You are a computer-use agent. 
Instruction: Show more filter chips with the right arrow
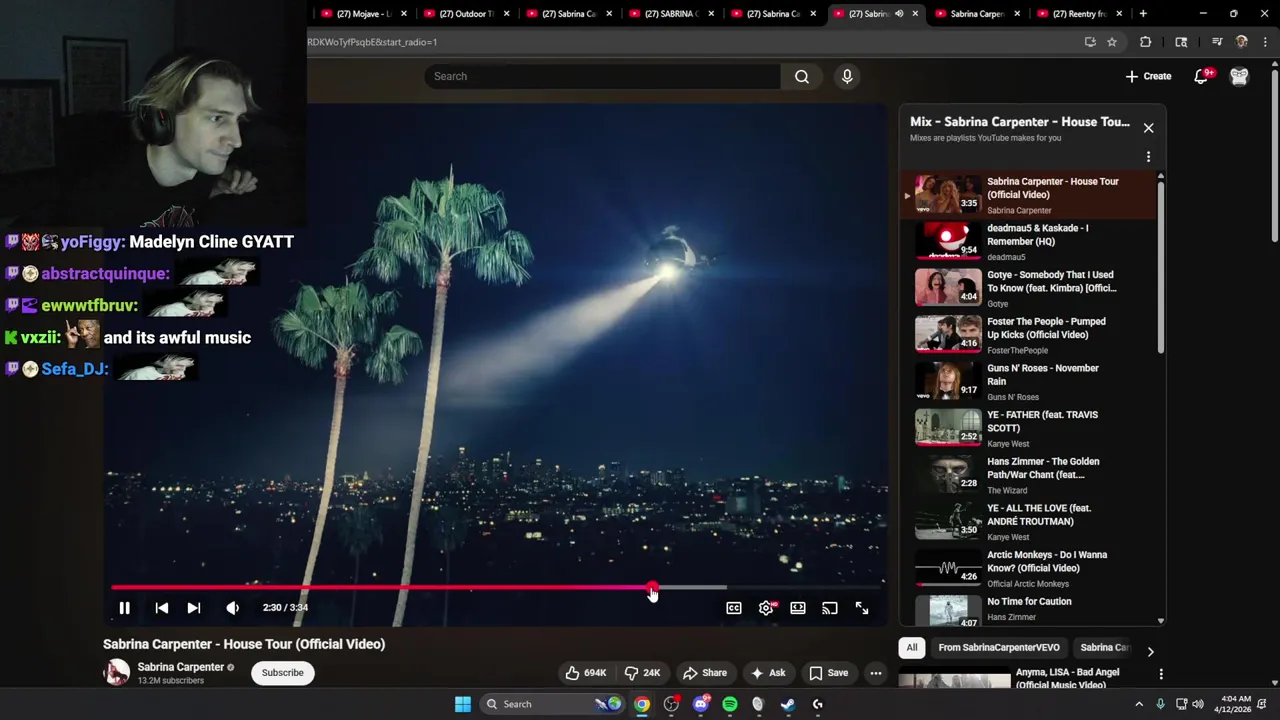[x=1150, y=651]
